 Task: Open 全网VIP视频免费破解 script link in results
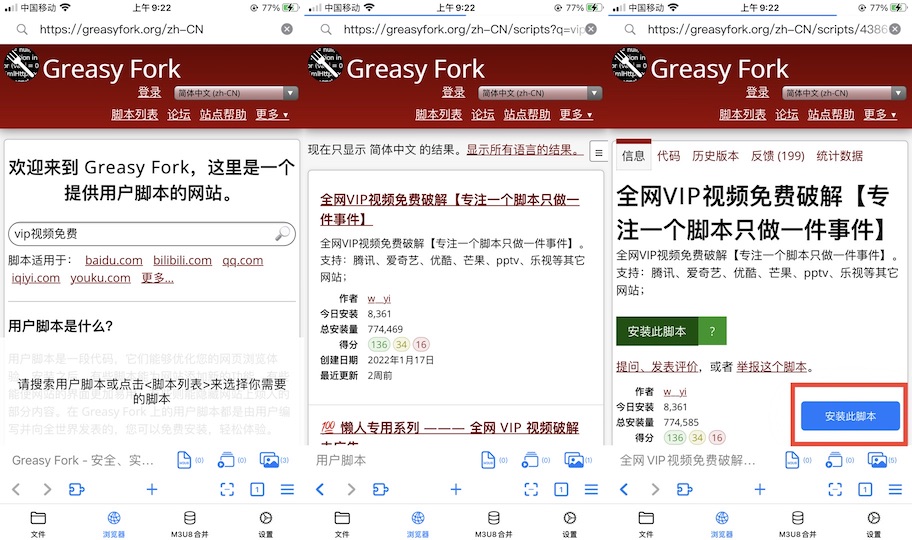(x=450, y=209)
